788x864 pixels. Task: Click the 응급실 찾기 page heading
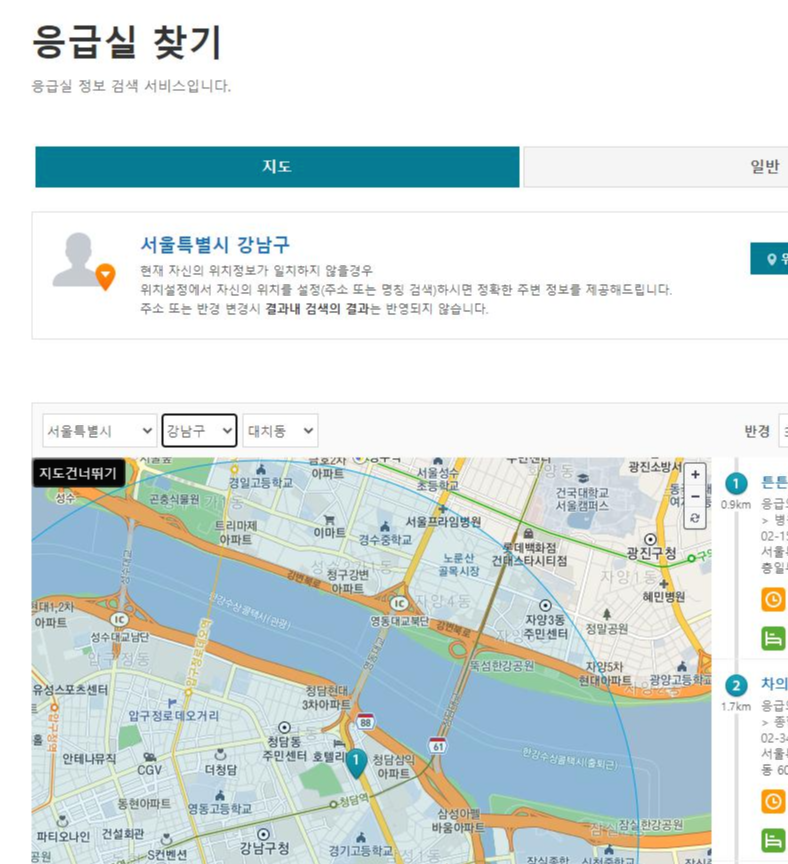point(127,42)
